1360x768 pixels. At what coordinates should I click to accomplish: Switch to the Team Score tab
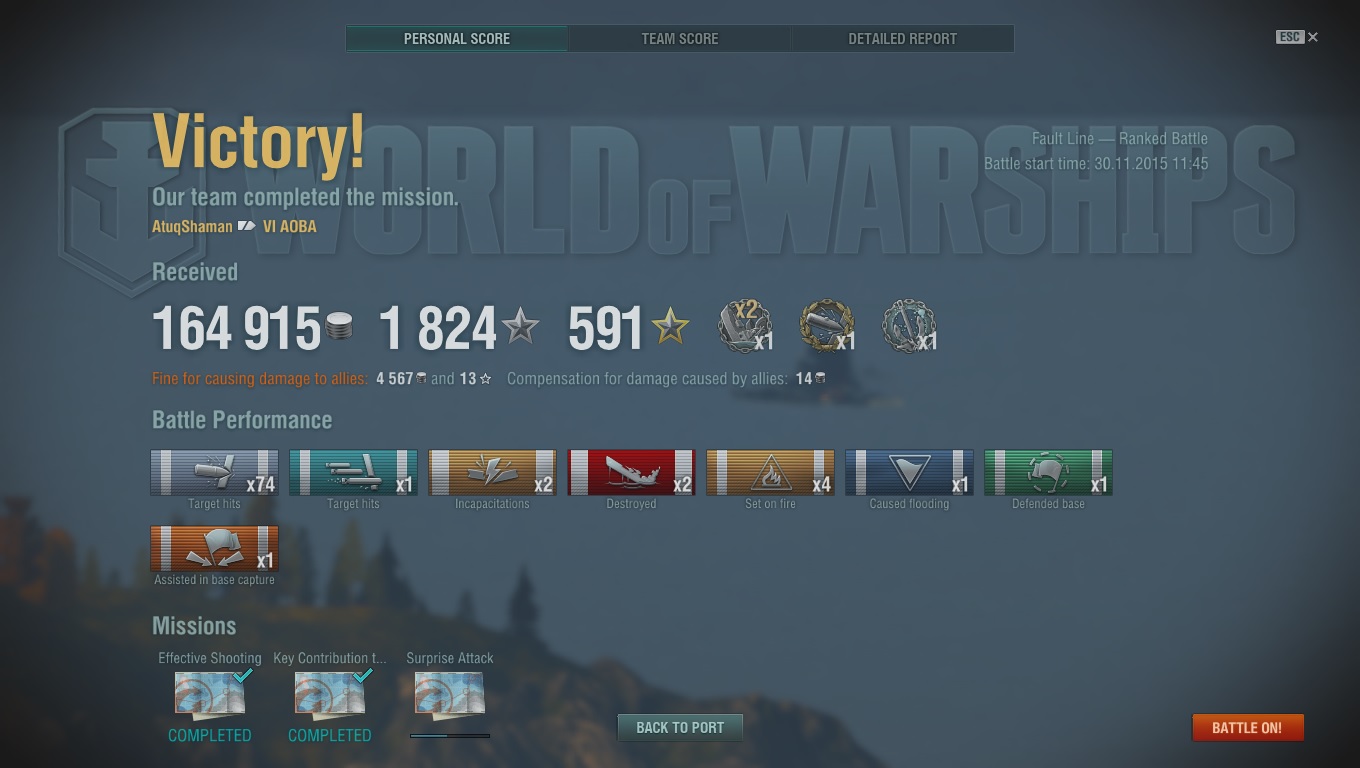tap(680, 39)
